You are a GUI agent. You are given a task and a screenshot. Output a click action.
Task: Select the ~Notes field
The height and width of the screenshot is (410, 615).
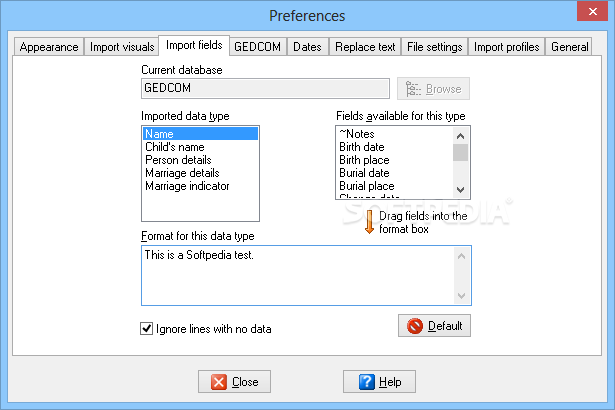(395, 134)
